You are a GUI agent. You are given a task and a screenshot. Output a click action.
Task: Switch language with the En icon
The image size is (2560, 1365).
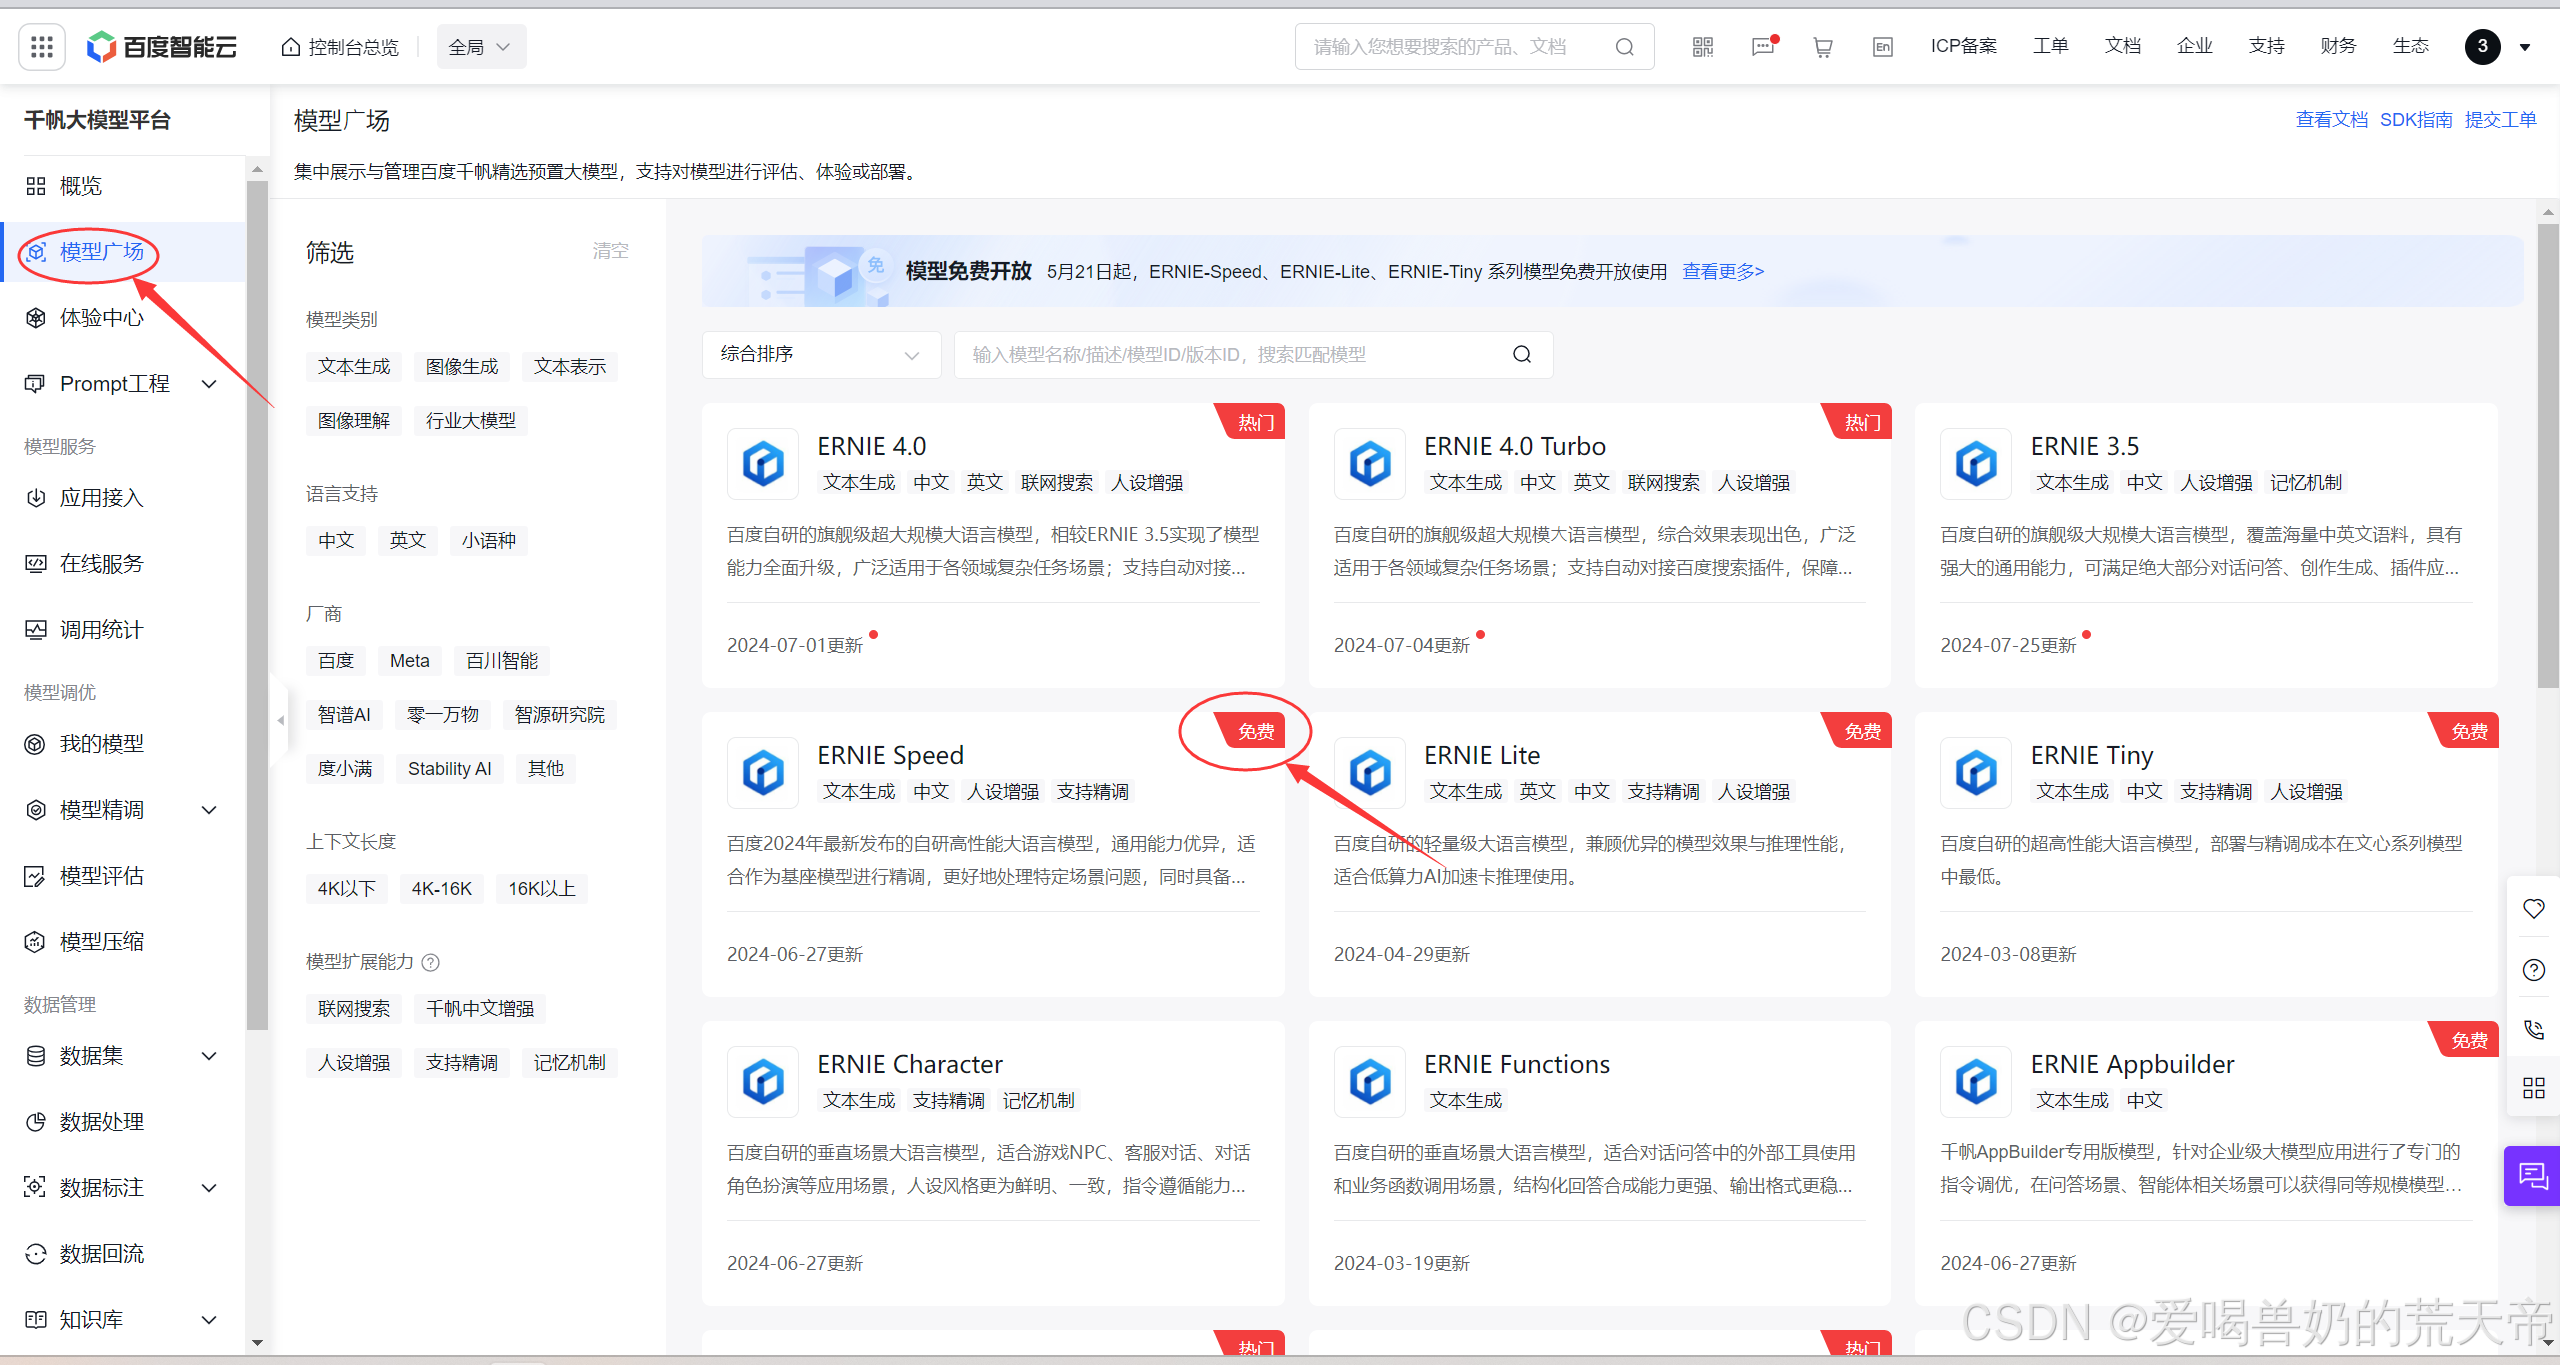coord(1883,47)
